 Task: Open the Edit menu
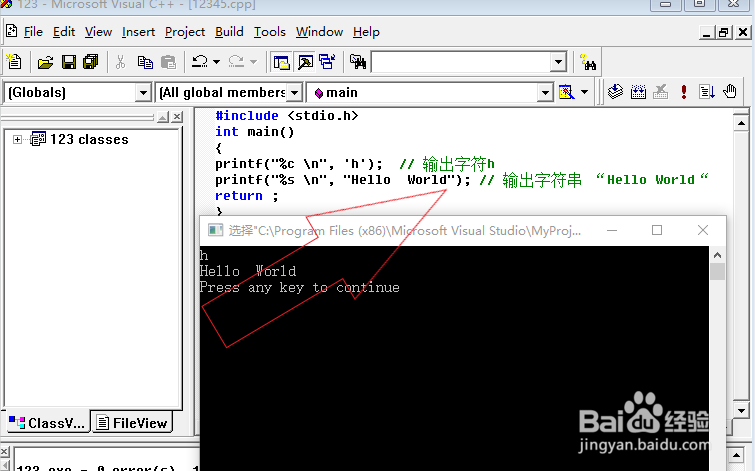(x=64, y=32)
